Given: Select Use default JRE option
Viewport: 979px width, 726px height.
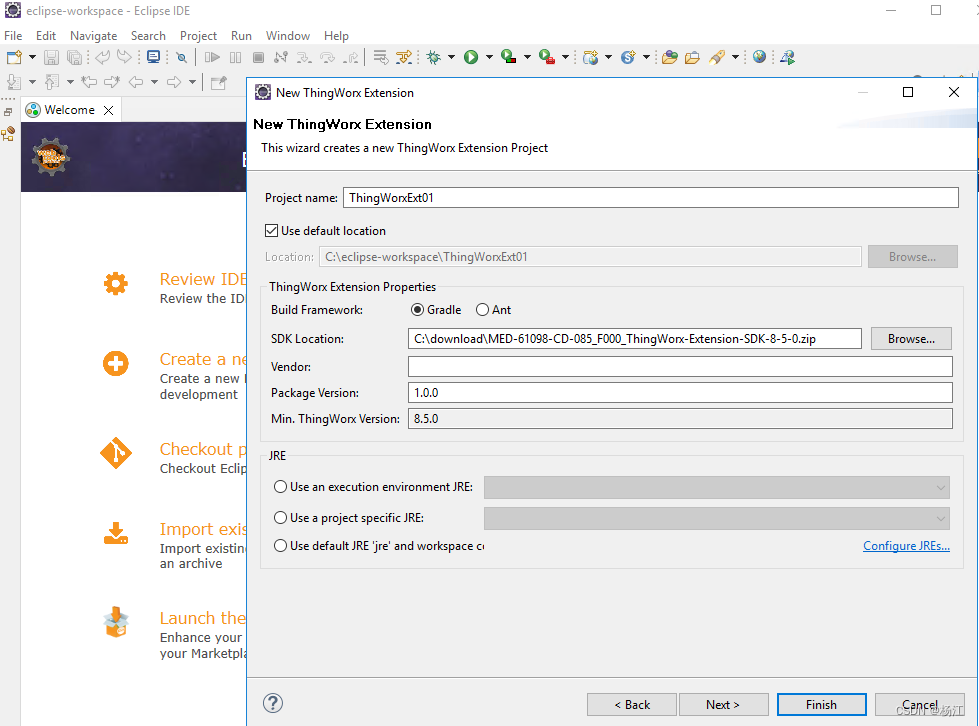Looking at the screenshot, I should pyautogui.click(x=280, y=546).
